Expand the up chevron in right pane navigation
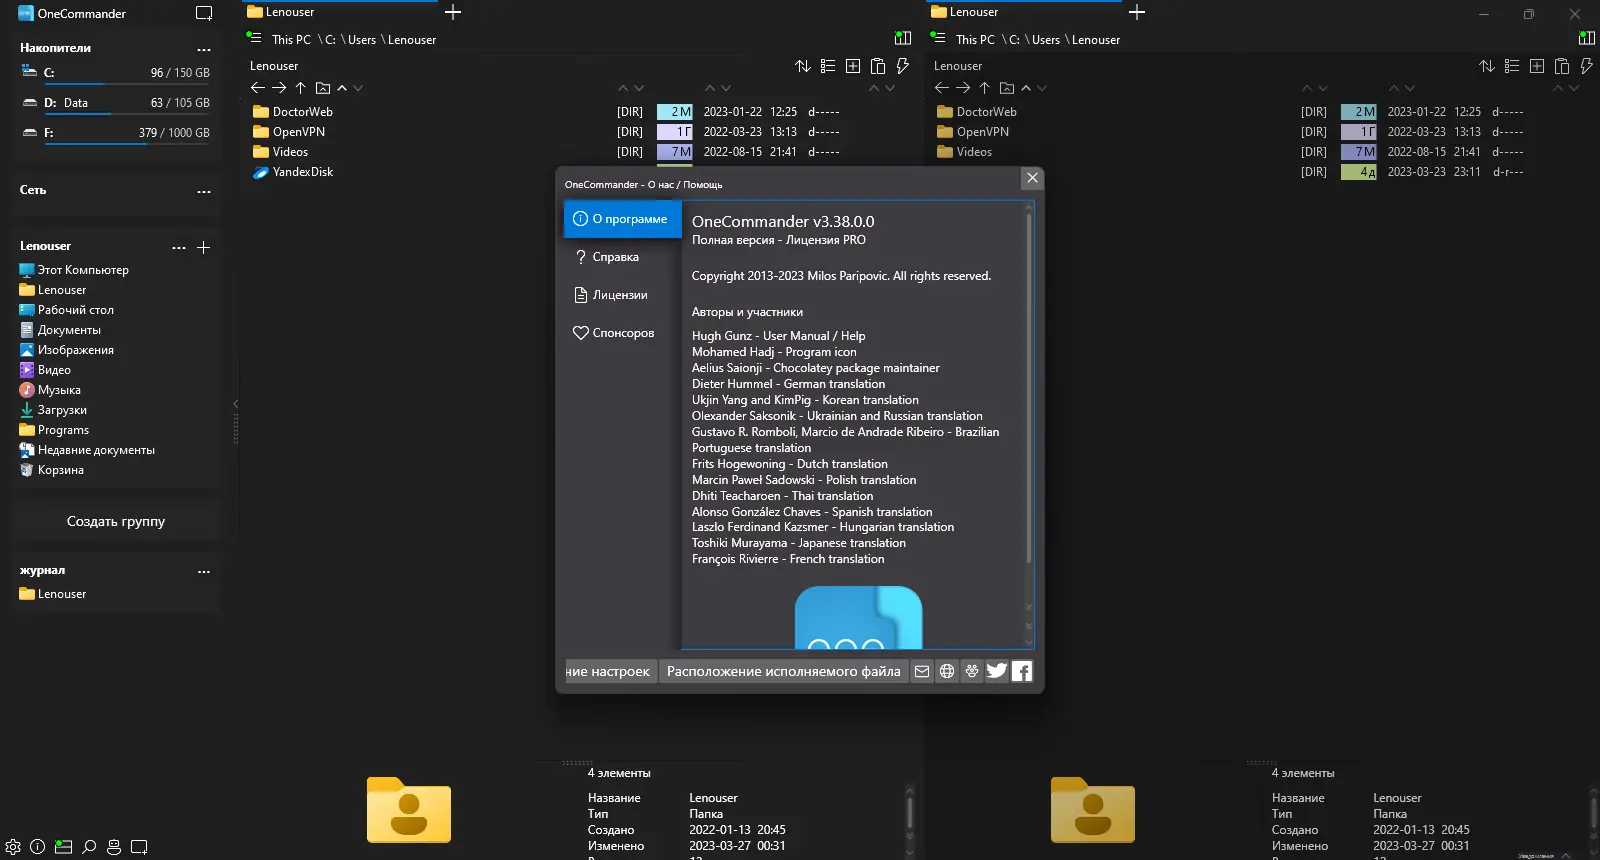The image size is (1600, 860). coord(1026,88)
